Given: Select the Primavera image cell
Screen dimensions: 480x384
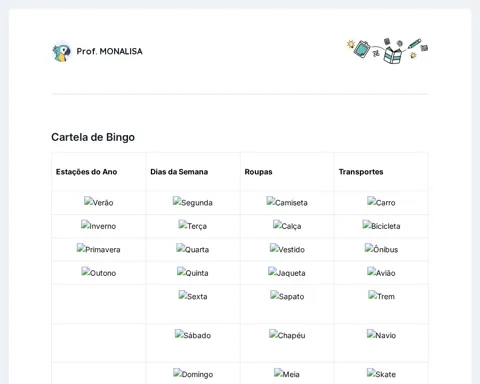Looking at the screenshot, I should [x=98, y=249].
